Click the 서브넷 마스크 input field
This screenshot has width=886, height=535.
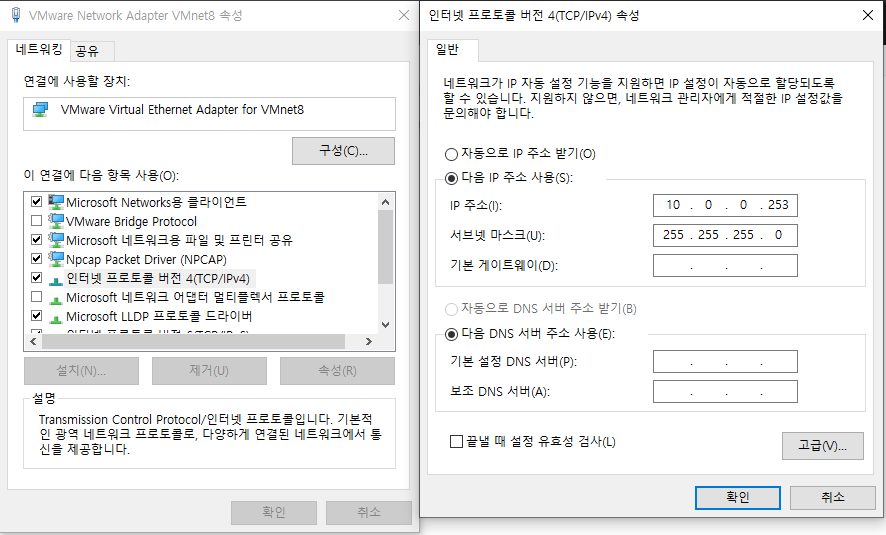[725, 235]
